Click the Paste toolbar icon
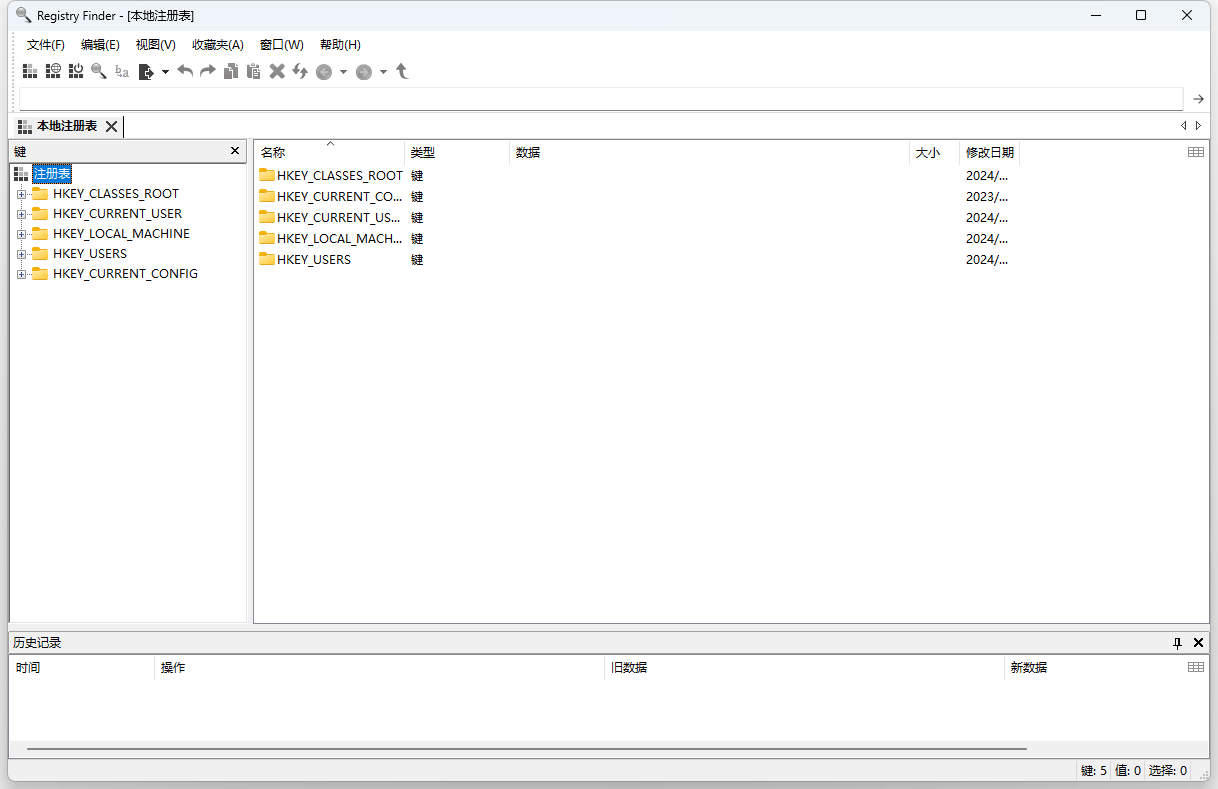 point(254,71)
